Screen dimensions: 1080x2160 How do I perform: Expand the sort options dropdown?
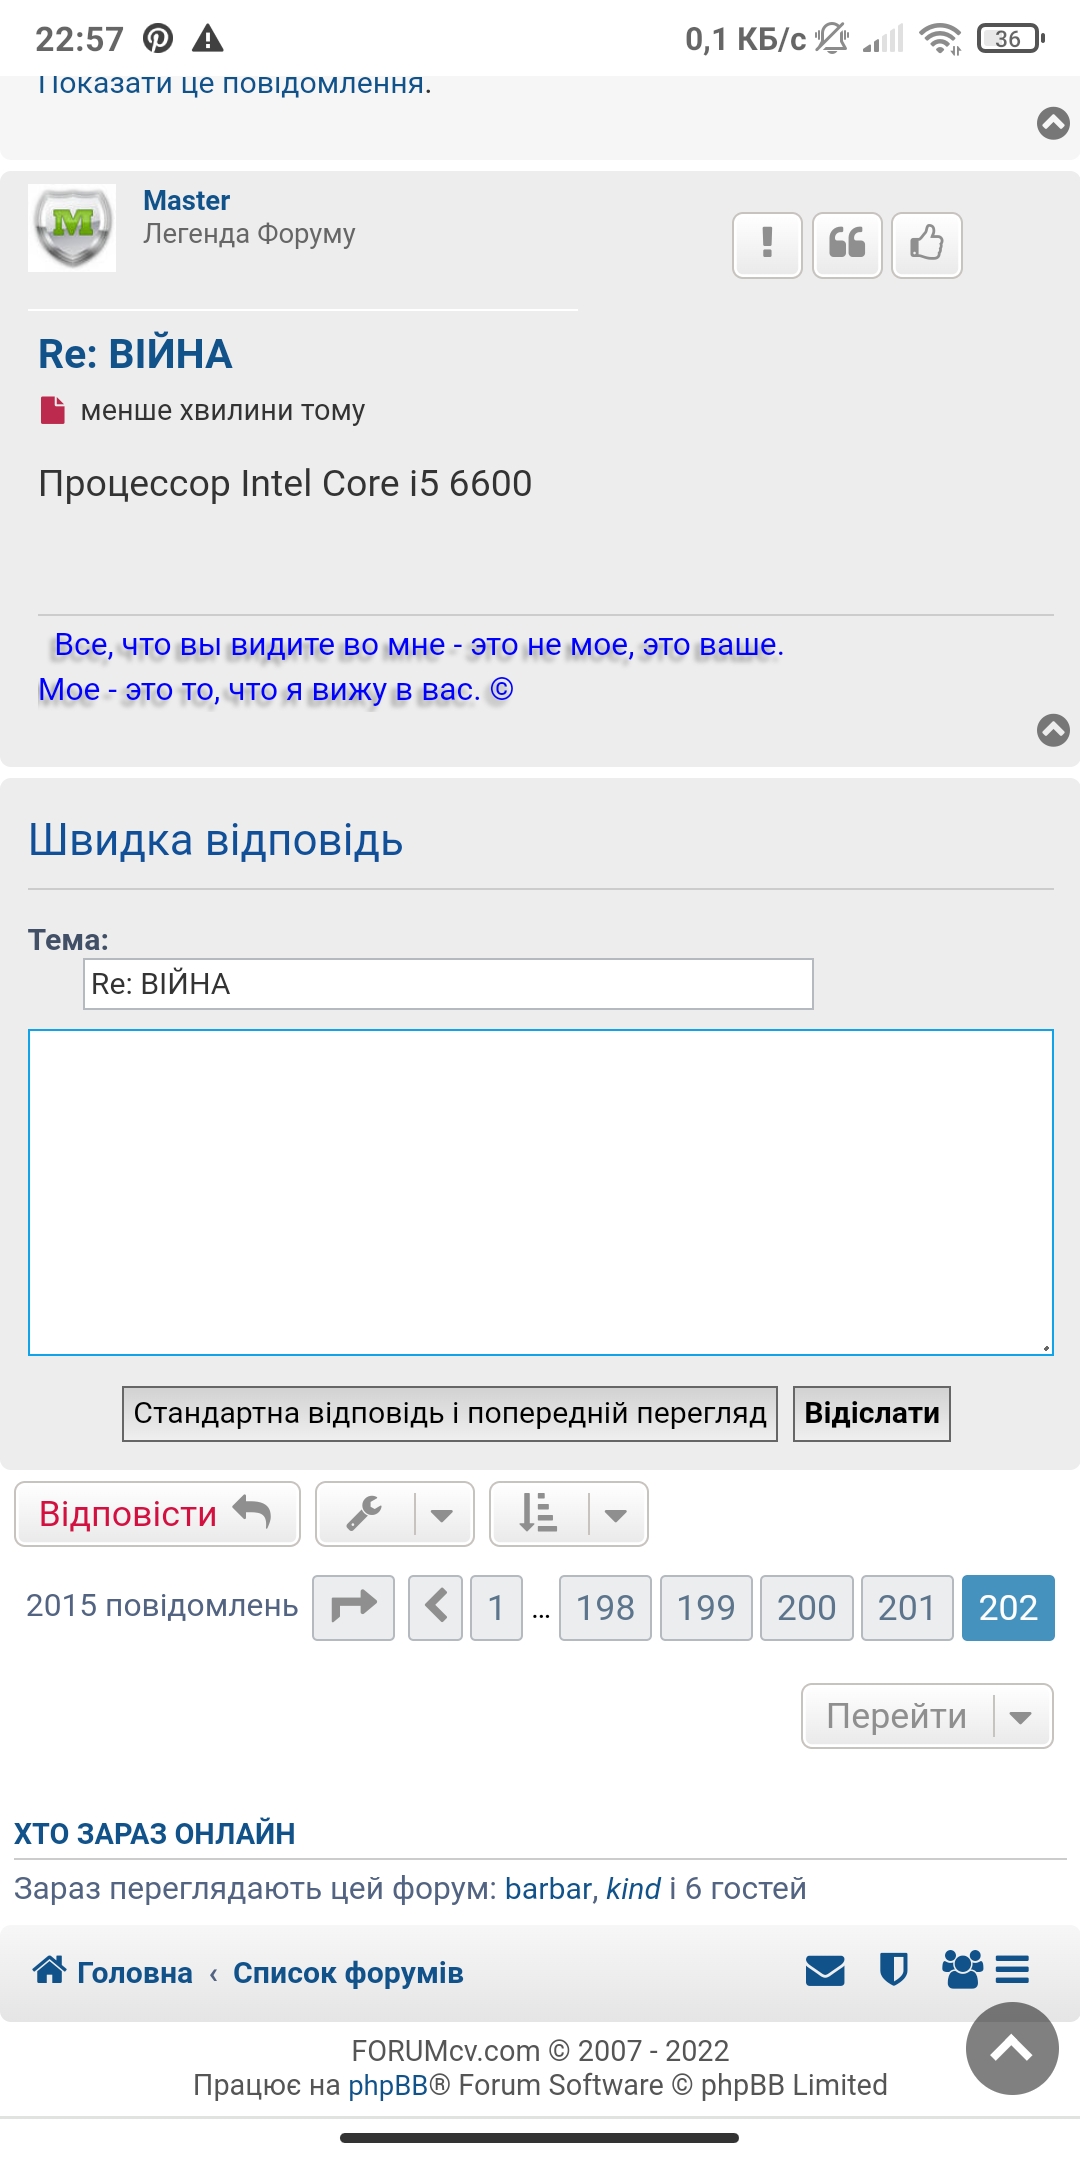coord(569,1514)
